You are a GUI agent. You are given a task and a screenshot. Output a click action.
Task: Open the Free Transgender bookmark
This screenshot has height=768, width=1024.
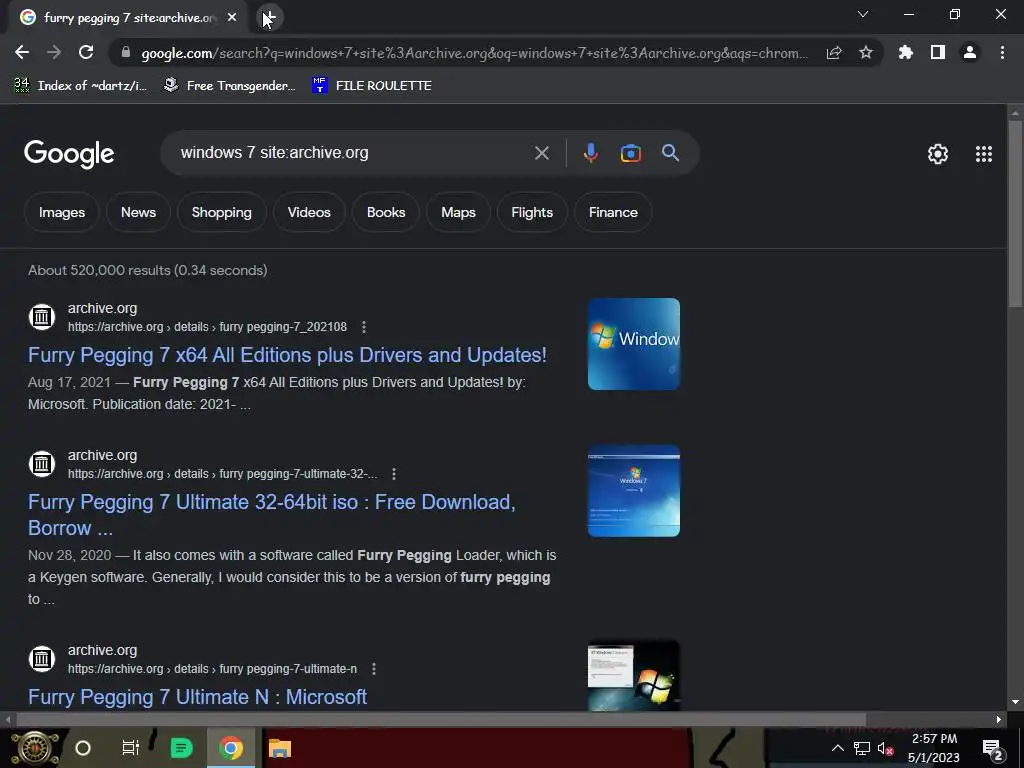pos(229,86)
